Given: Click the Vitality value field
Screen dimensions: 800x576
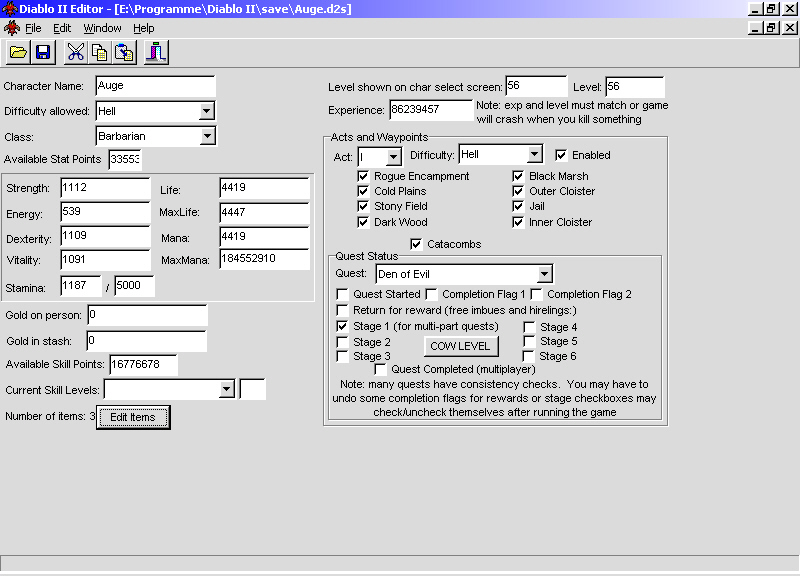Looking at the screenshot, I should click(x=105, y=260).
